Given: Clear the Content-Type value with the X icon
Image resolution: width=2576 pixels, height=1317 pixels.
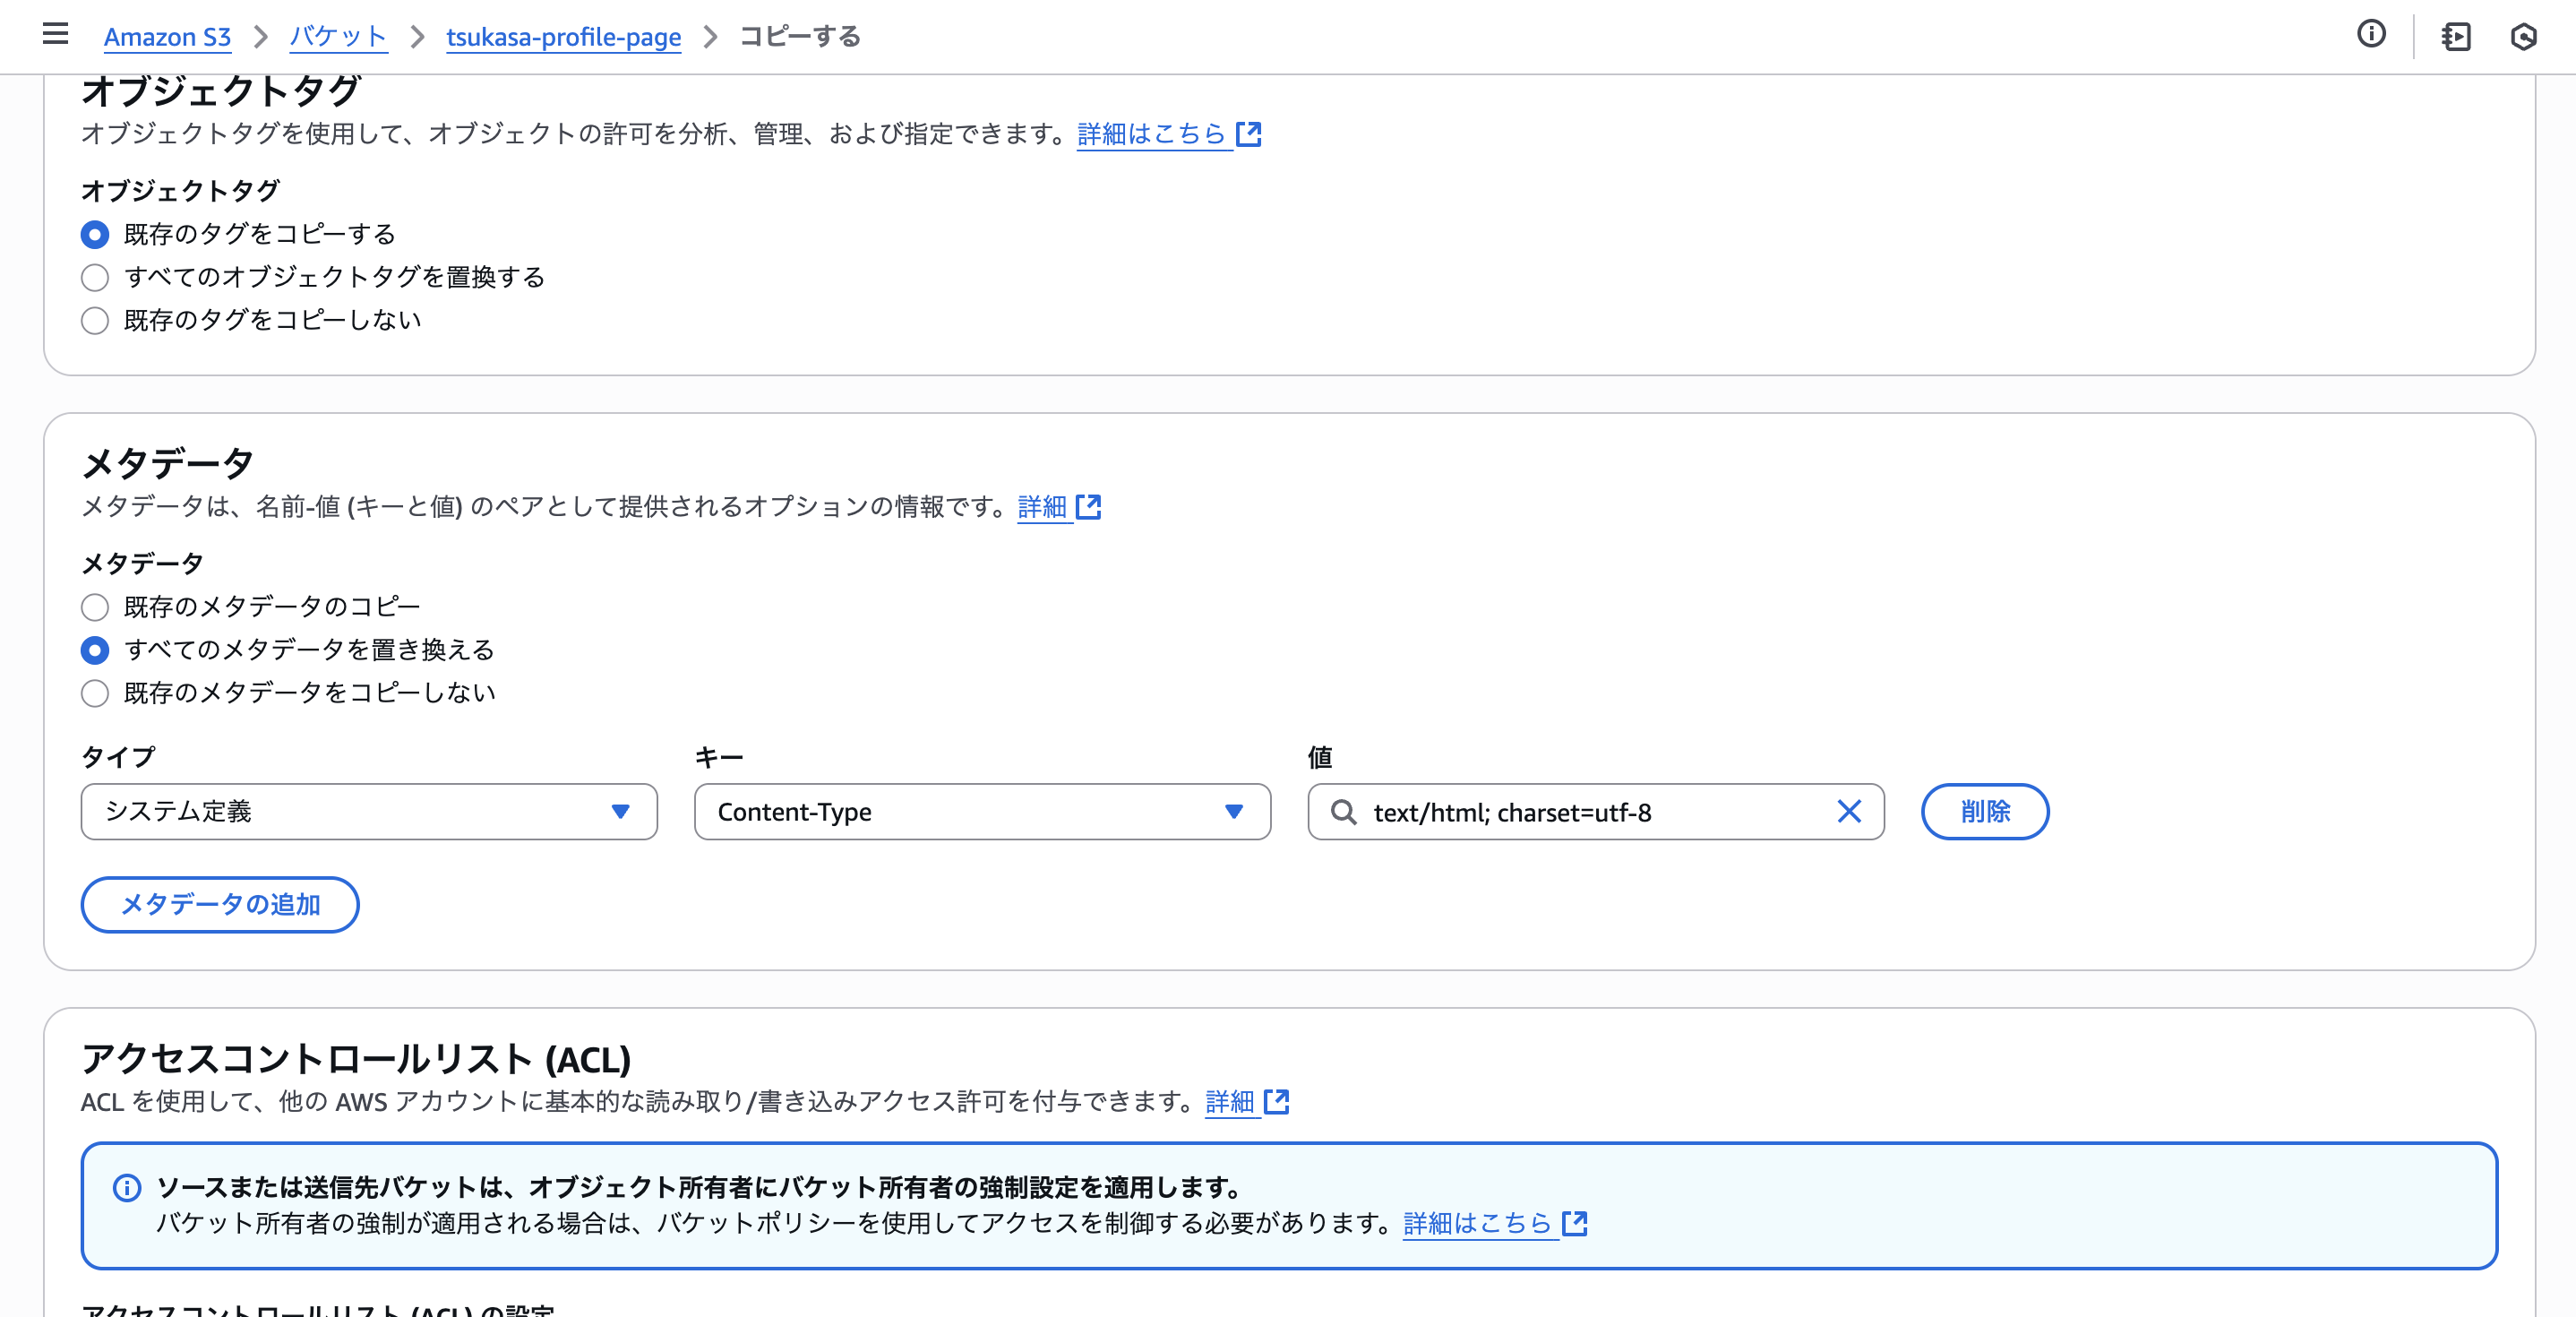Looking at the screenshot, I should 1849,811.
